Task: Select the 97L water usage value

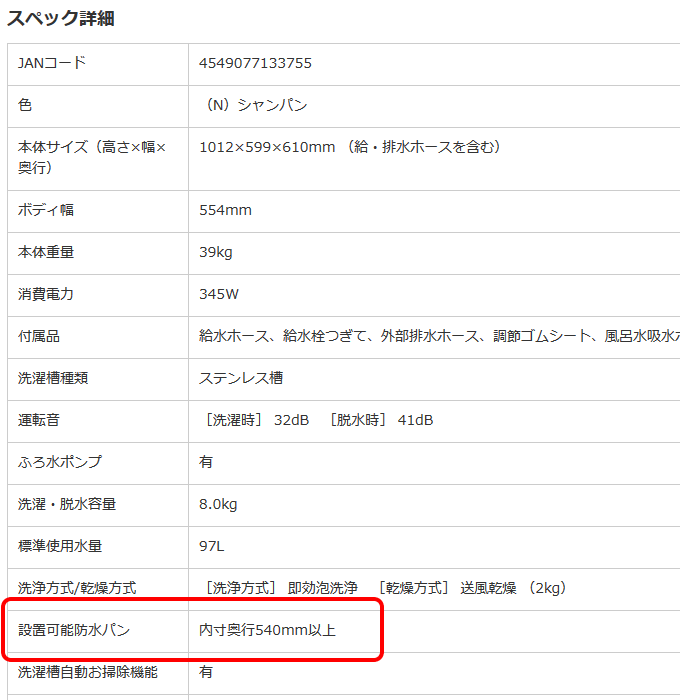Action: 212,546
